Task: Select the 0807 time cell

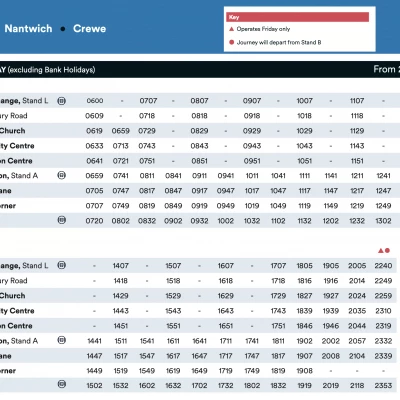Action: [x=199, y=101]
